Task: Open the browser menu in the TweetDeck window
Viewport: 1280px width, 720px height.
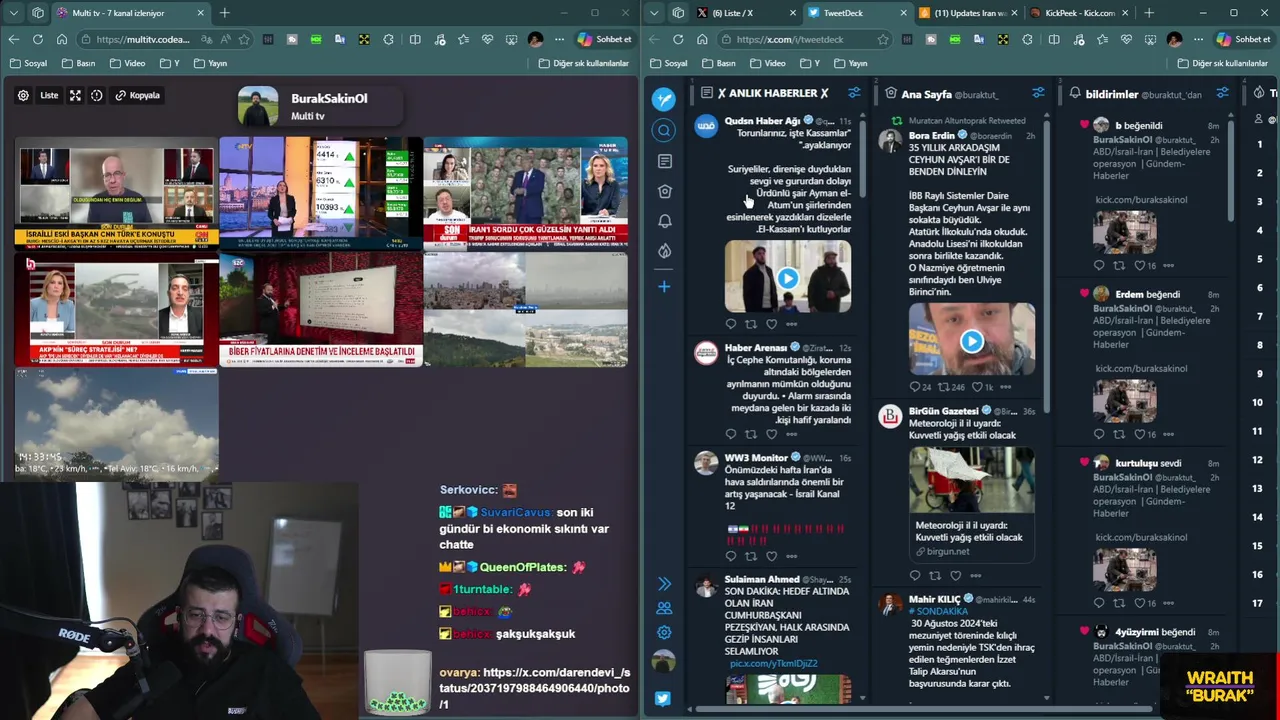Action: tap(1198, 39)
